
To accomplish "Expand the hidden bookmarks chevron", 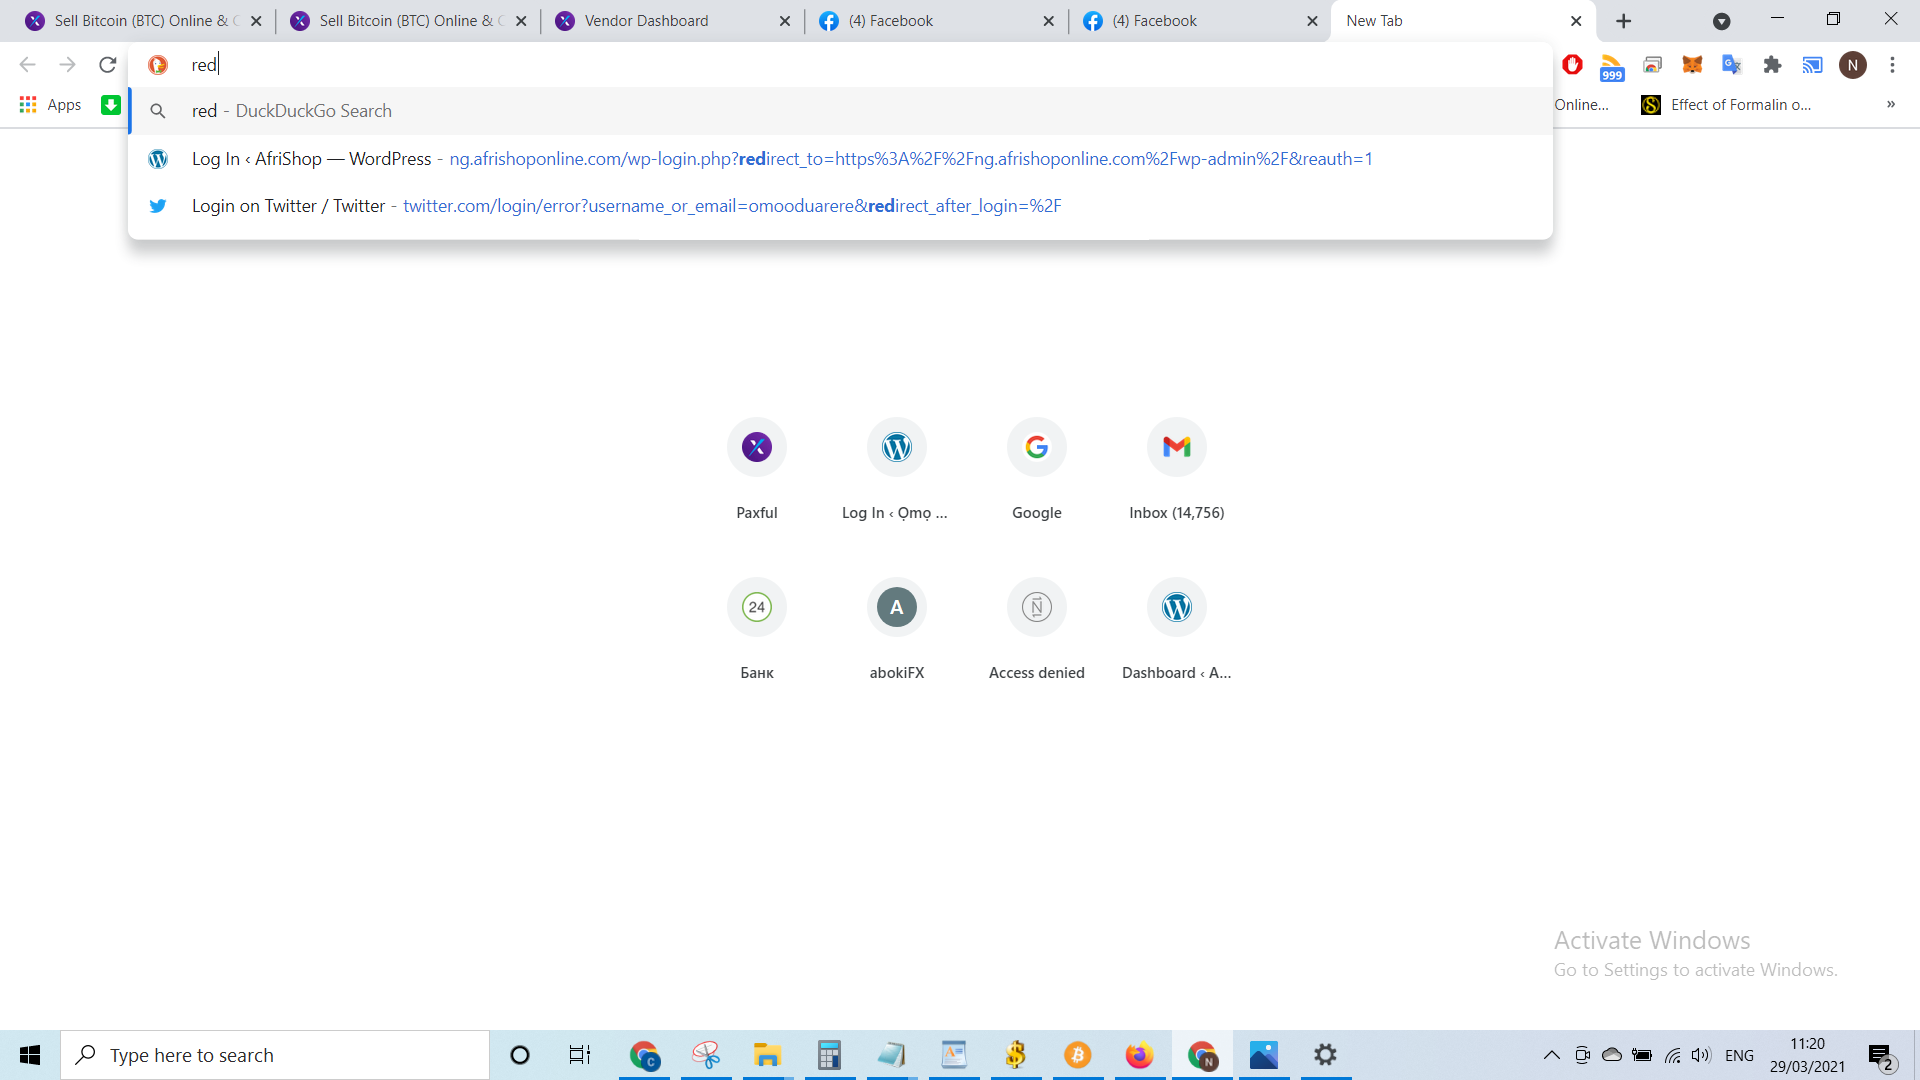I will [1891, 104].
